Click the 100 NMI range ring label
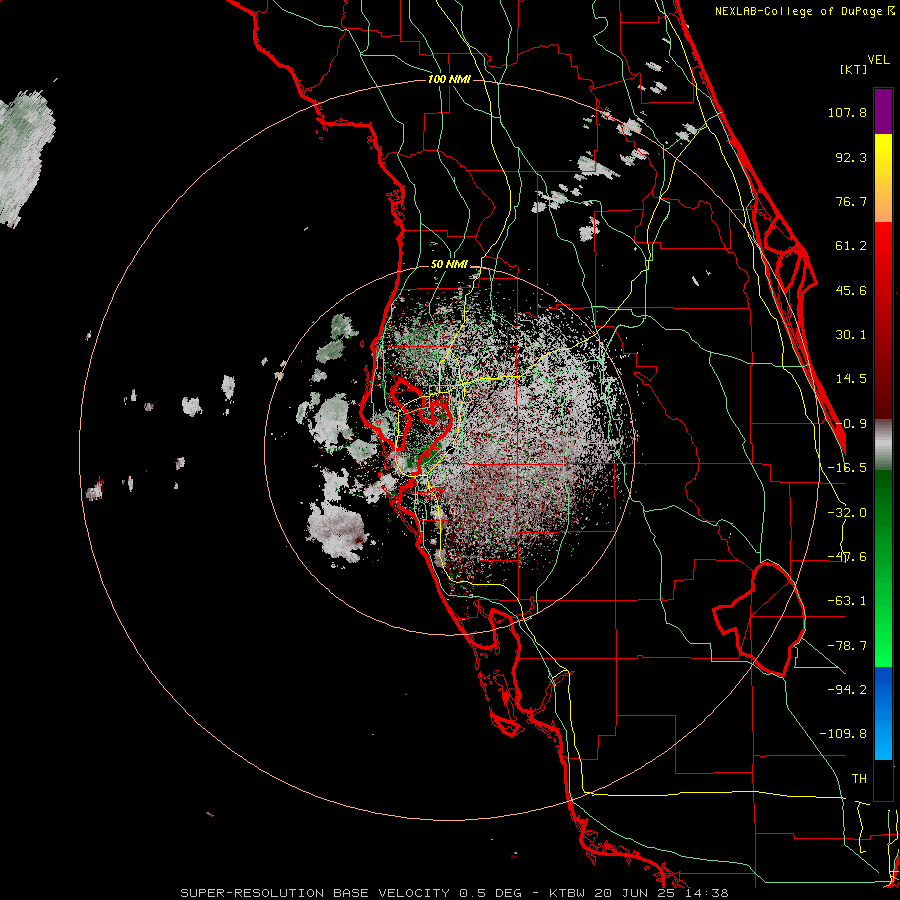This screenshot has height=900, width=900. click(x=449, y=79)
